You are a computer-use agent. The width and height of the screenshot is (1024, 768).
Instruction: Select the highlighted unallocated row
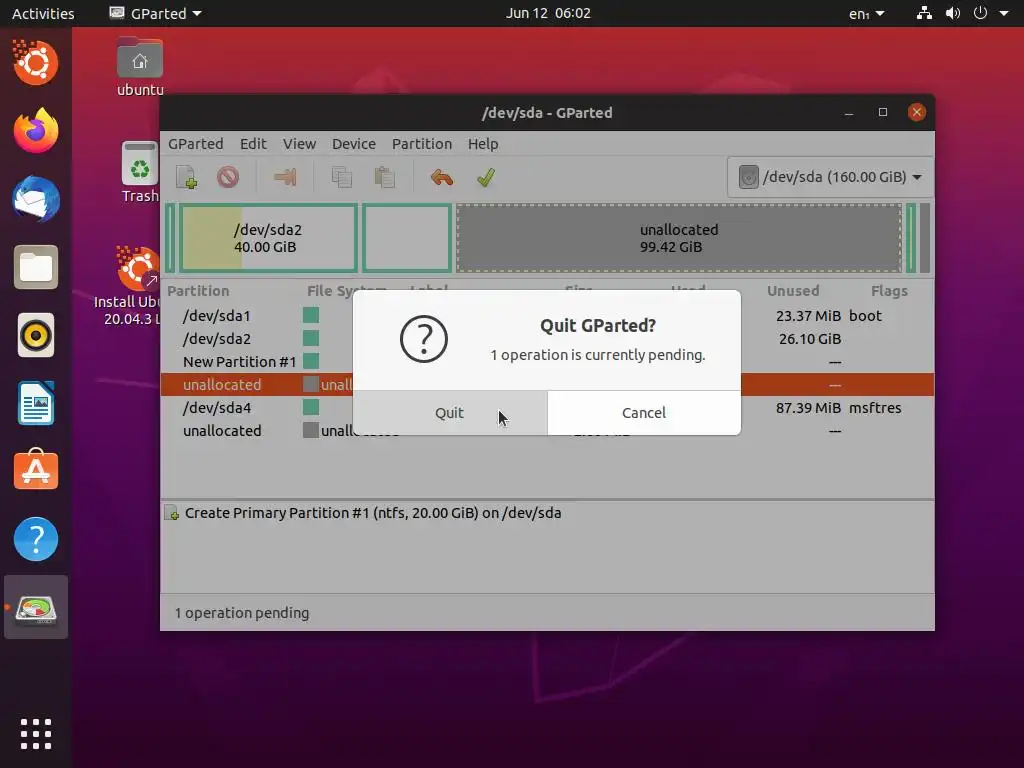(547, 385)
